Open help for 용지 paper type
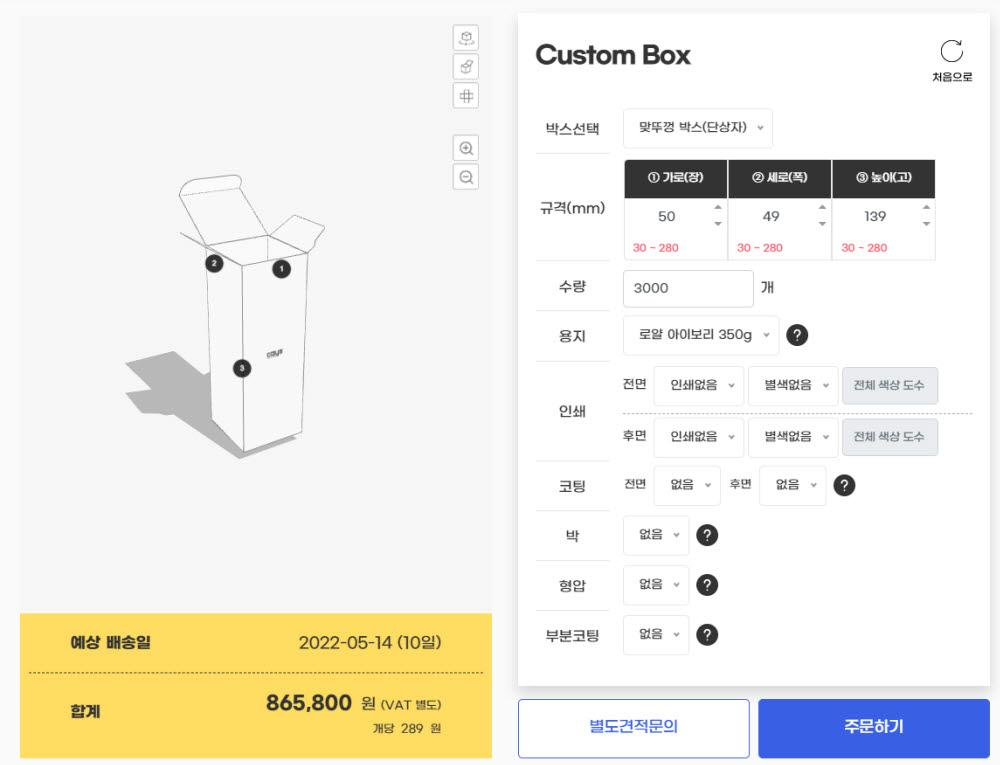Screen dimensions: 1000x765 click(797, 335)
